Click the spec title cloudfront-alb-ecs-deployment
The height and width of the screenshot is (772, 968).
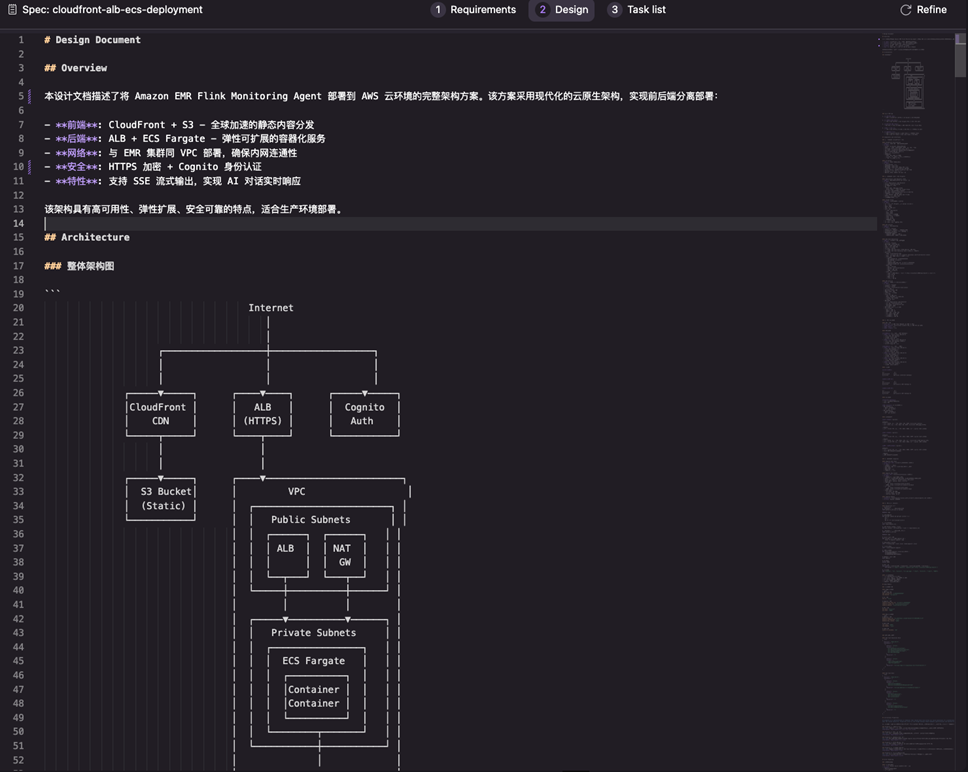tap(112, 10)
